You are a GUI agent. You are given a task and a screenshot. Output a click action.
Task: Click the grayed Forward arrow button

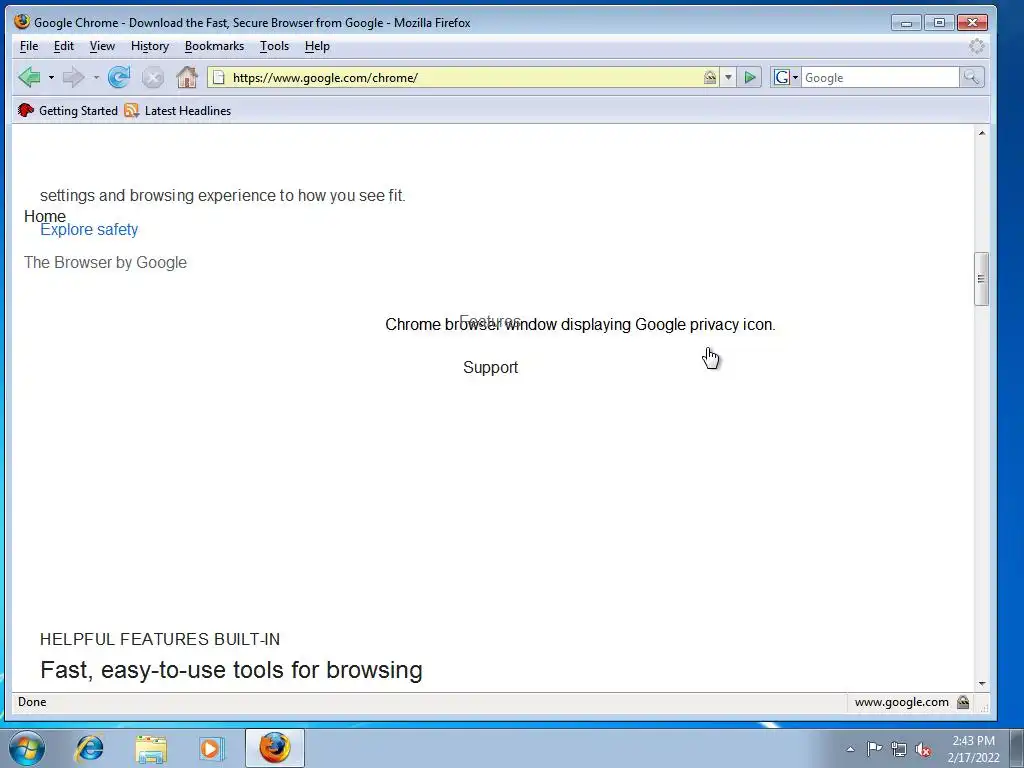[73, 78]
